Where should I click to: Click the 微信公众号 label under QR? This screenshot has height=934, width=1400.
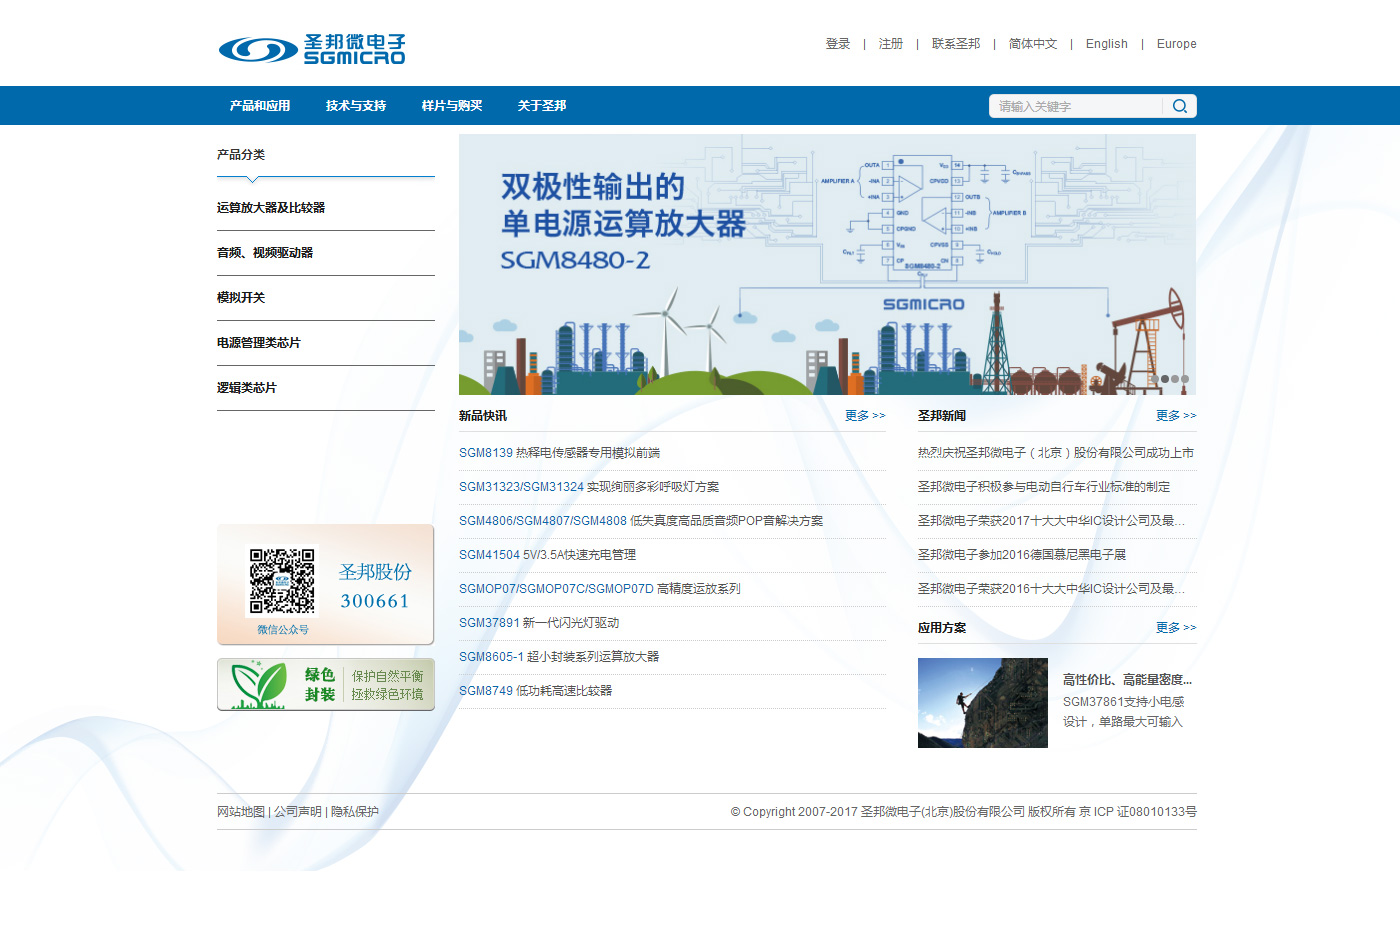click(283, 630)
